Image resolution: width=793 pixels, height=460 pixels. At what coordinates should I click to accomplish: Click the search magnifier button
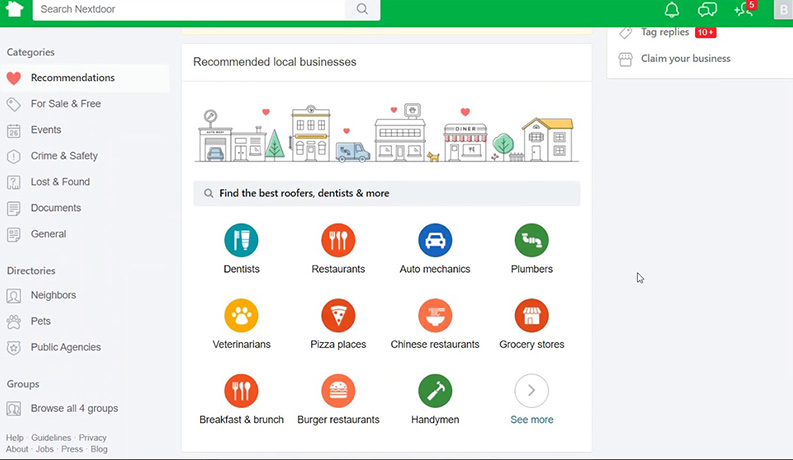[362, 9]
